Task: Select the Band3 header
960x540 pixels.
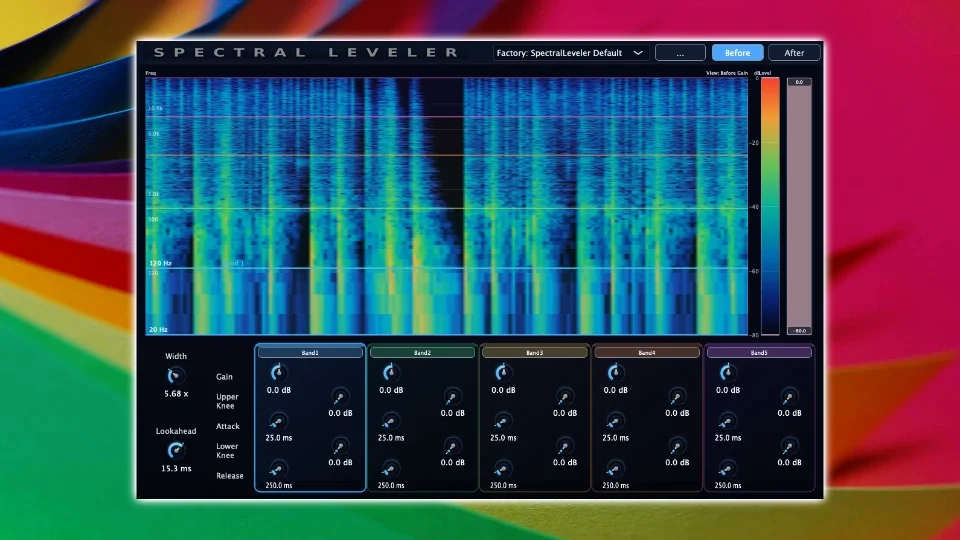Action: [534, 353]
